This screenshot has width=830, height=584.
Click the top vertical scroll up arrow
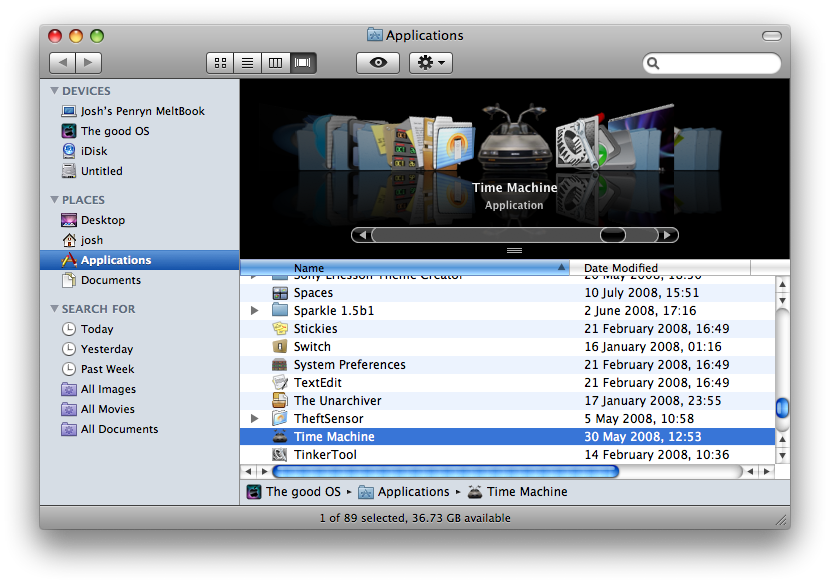(782, 284)
